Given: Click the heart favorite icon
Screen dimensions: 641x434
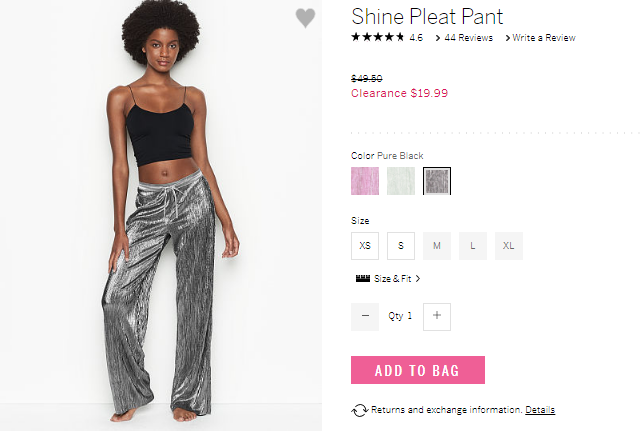Looking at the screenshot, I should (x=305, y=18).
